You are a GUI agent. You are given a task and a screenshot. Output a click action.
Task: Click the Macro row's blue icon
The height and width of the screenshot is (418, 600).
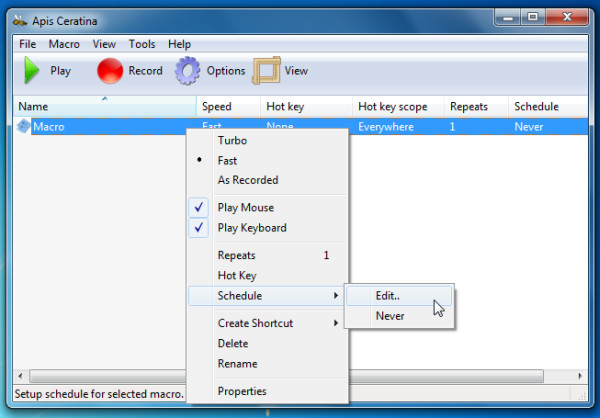pyautogui.click(x=23, y=126)
